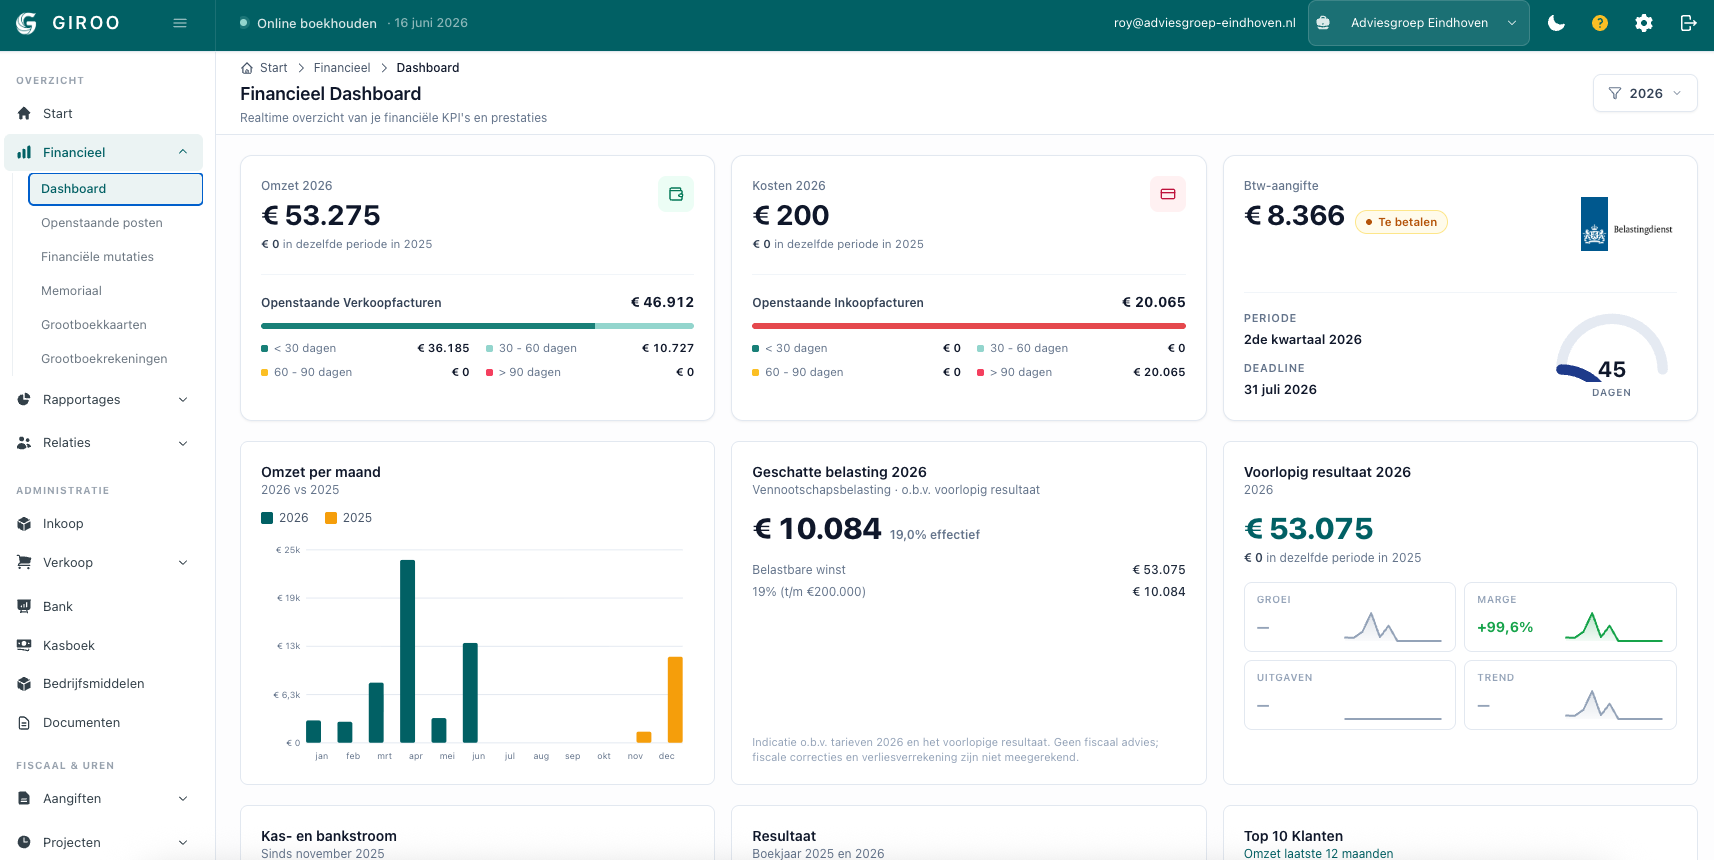
Task: Collapse the Financieel sidebar section
Action: [183, 152]
